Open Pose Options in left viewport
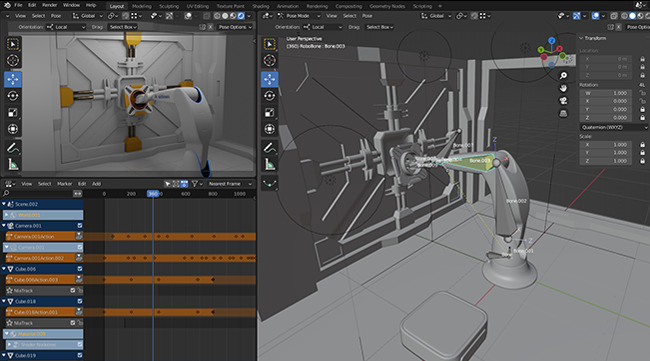650x361 pixels. tap(235, 27)
